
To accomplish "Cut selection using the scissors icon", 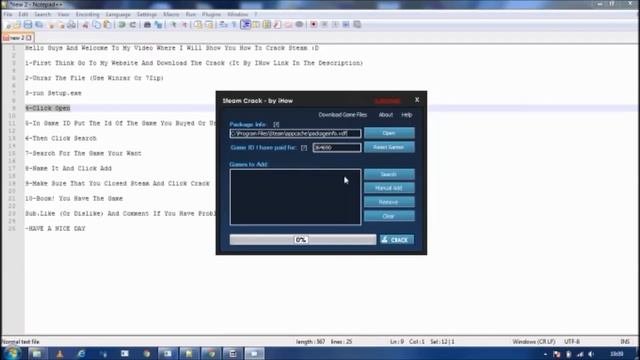I will [x=85, y=25].
